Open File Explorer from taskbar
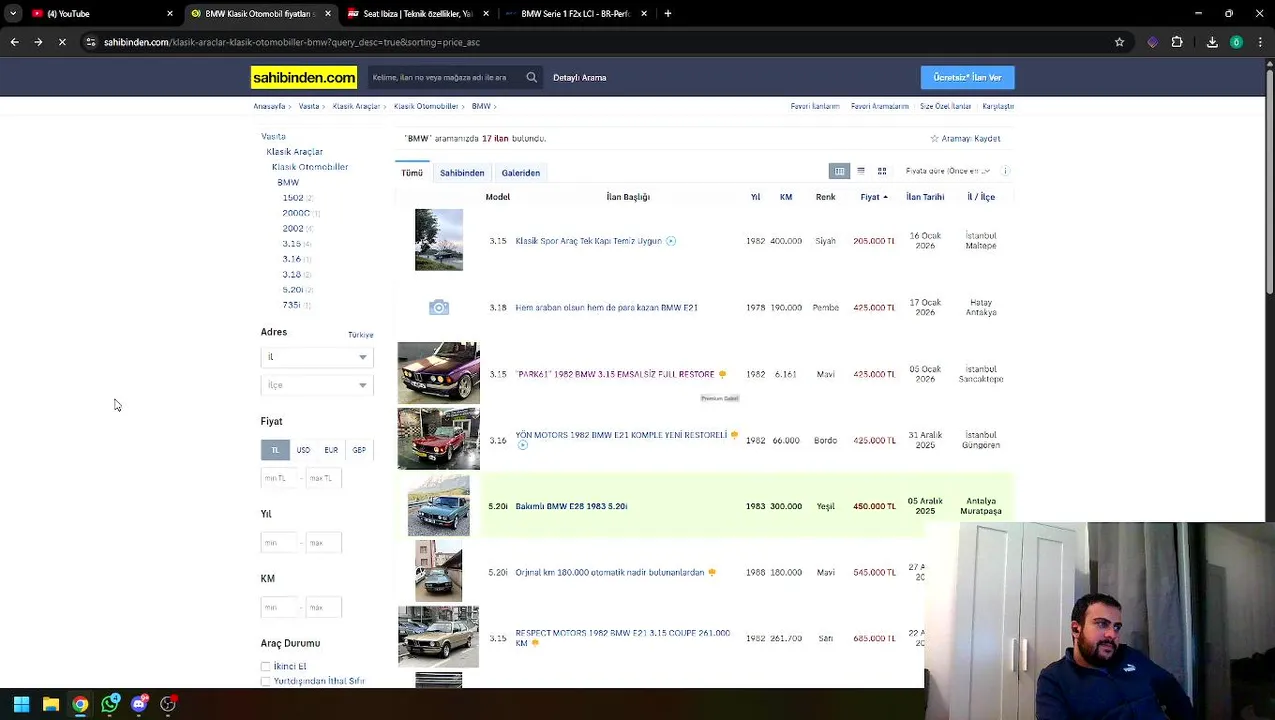Viewport: 1275px width, 720px height. (51, 704)
